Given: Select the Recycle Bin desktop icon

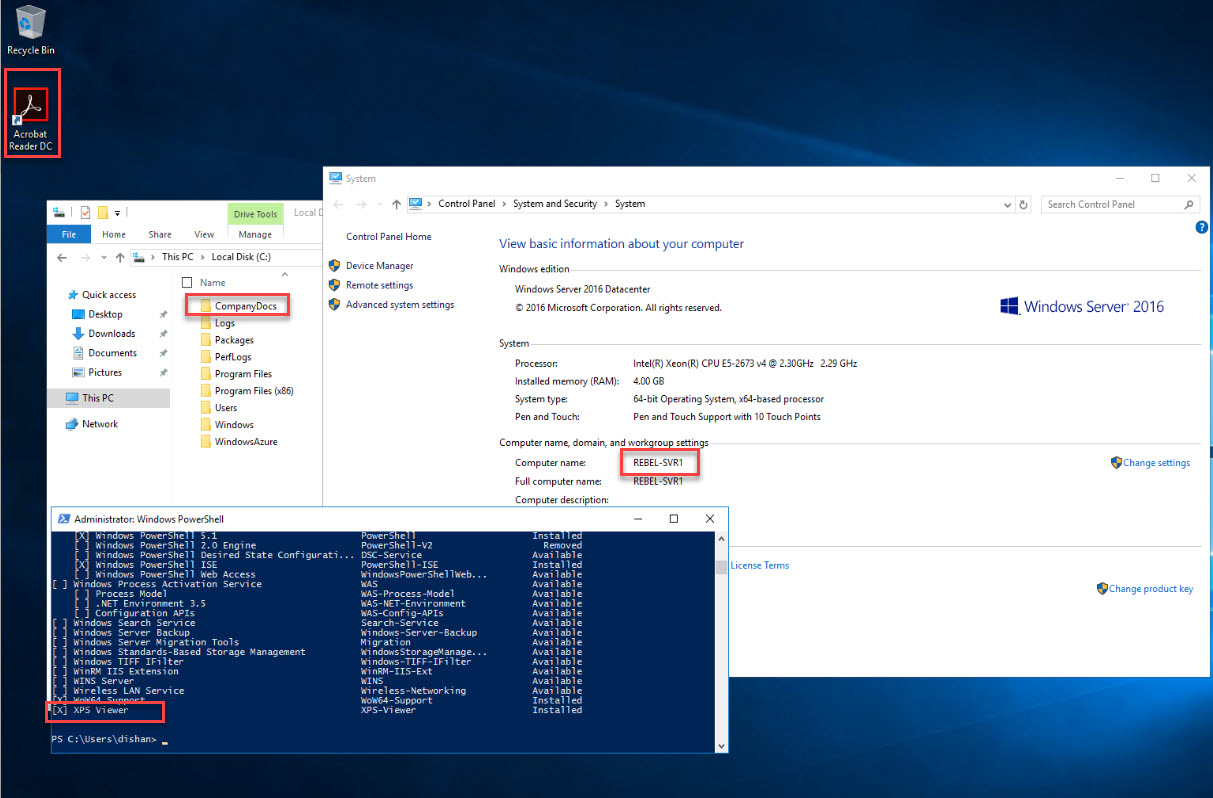Looking at the screenshot, I should coord(31,30).
